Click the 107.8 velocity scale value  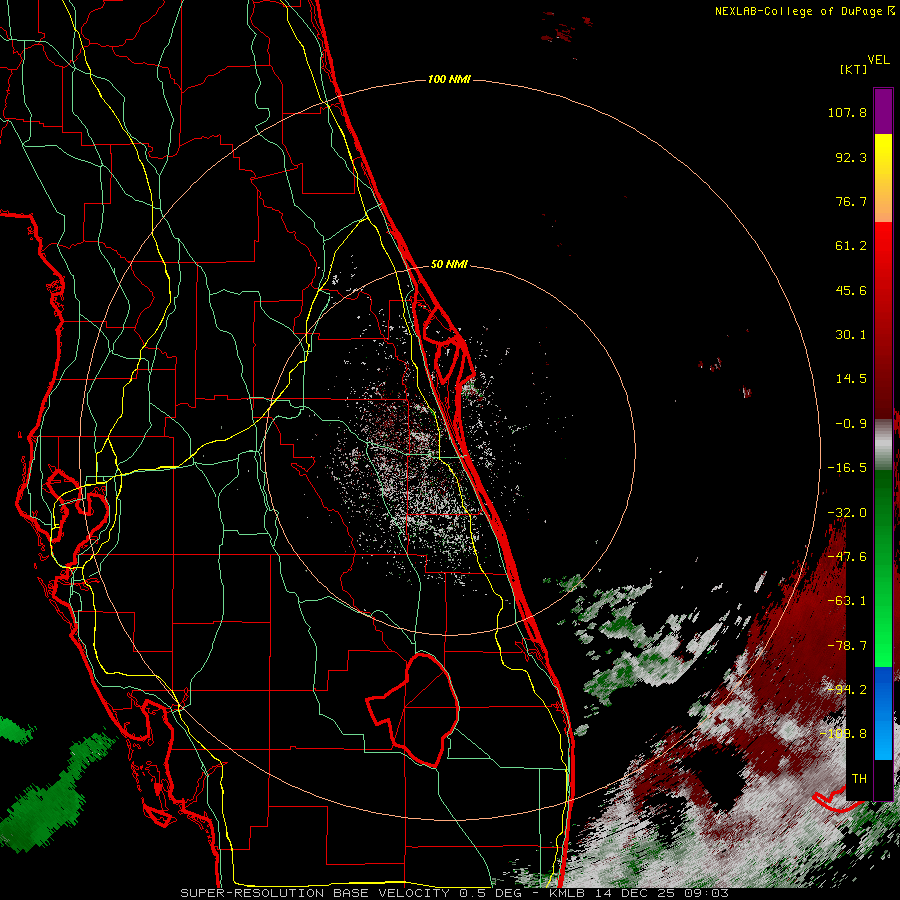(847, 112)
